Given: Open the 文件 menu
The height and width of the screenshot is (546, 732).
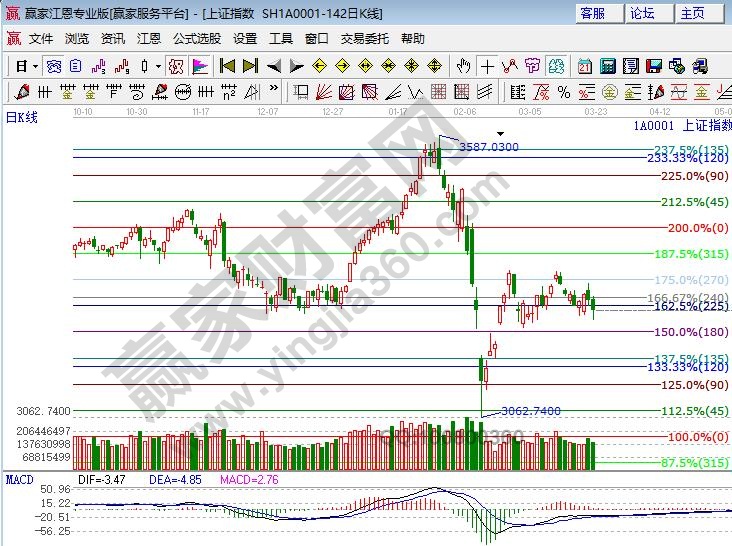Looking at the screenshot, I should (41, 39).
